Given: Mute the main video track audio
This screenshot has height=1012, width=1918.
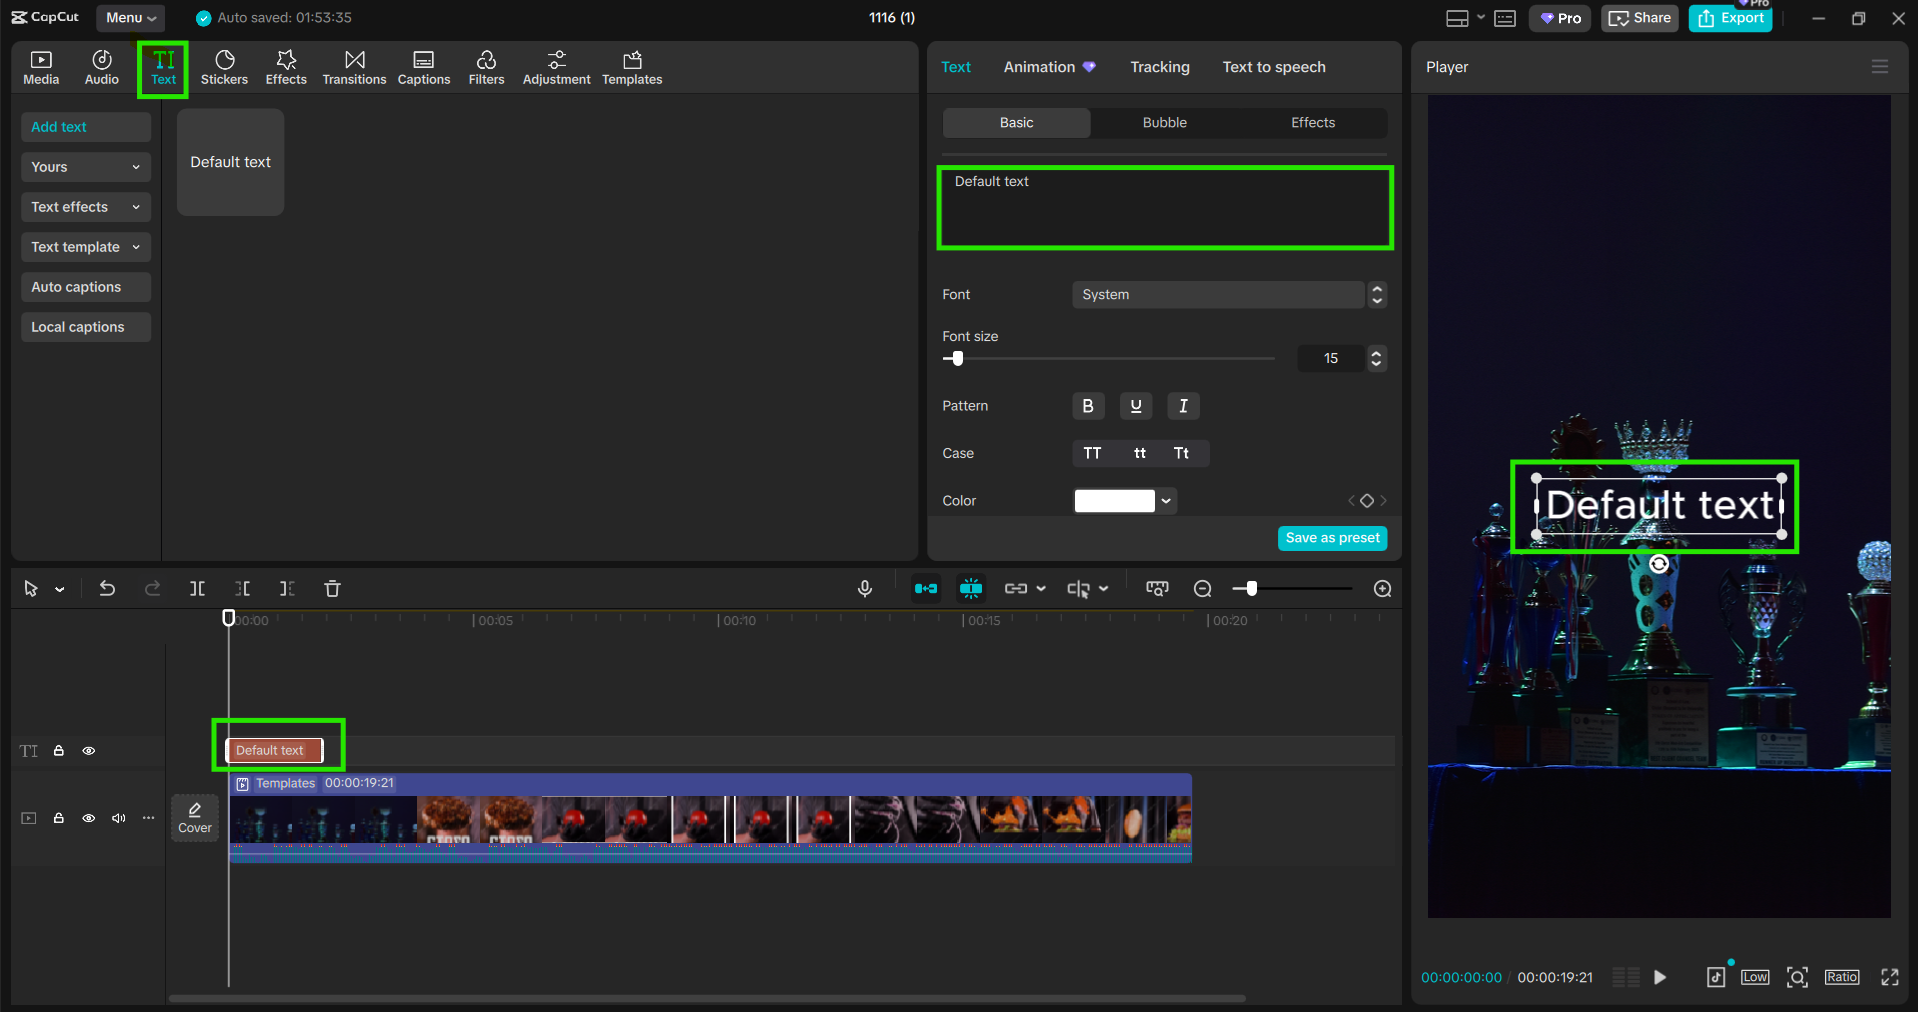Looking at the screenshot, I should 119,818.
